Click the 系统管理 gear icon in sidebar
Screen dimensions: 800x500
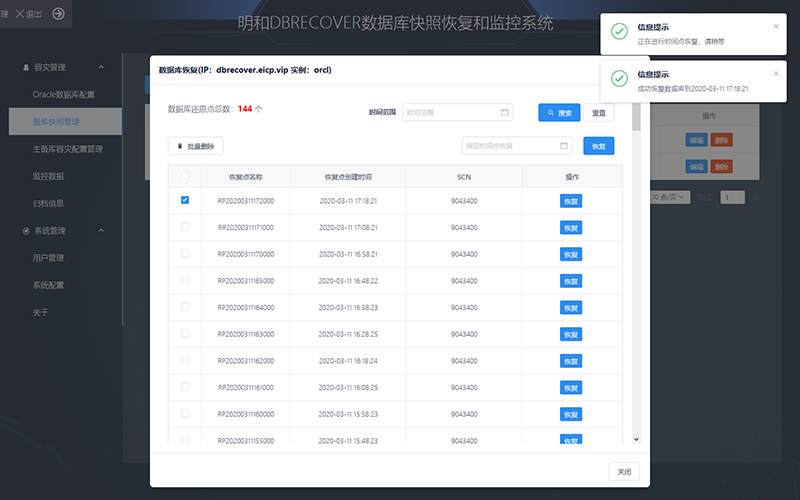pyautogui.click(x=26, y=231)
